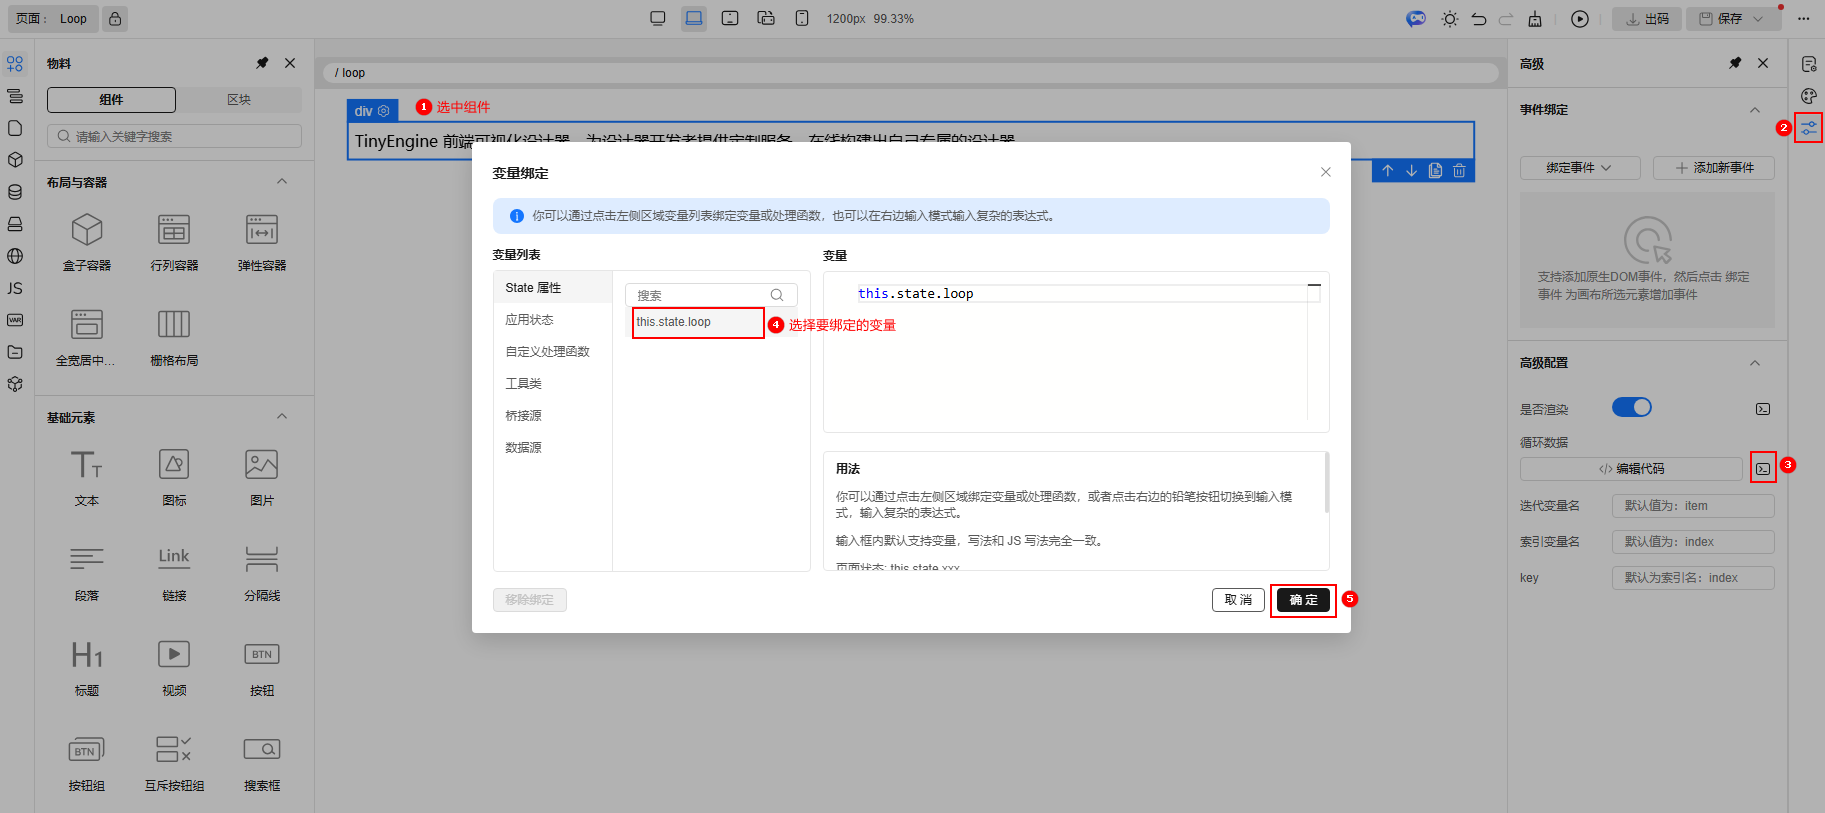Open the 绑定事件 dropdown
Viewport: 1825px width, 813px height.
(x=1579, y=168)
